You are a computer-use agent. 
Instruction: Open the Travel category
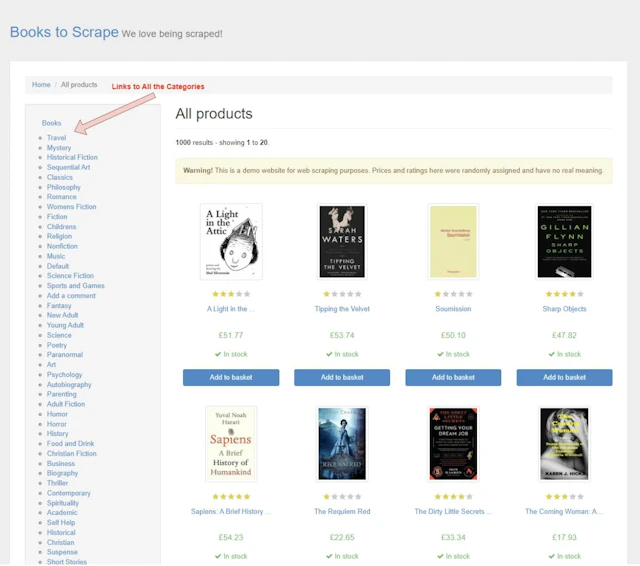pyautogui.click(x=56, y=138)
